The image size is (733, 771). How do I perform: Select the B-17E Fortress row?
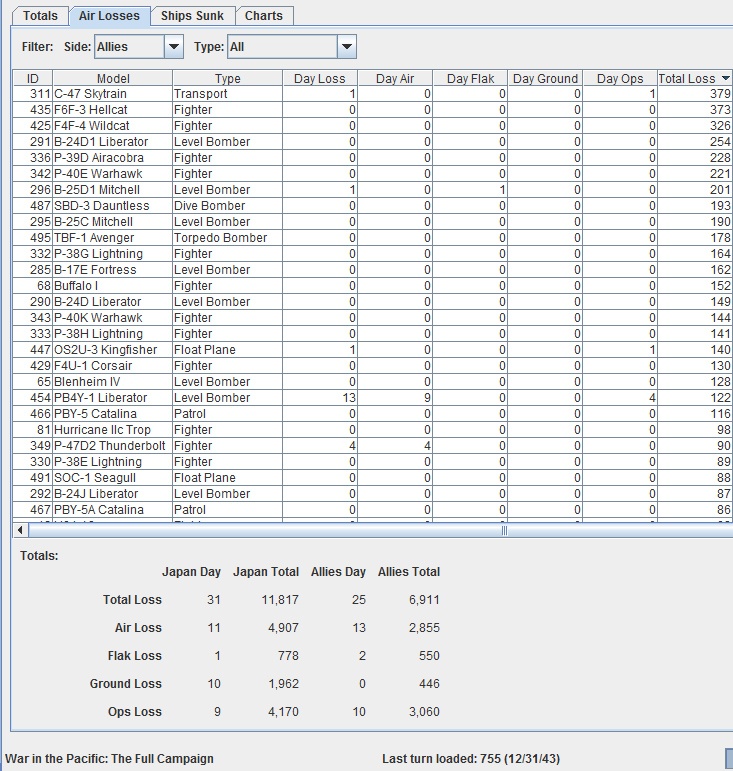(x=373, y=270)
